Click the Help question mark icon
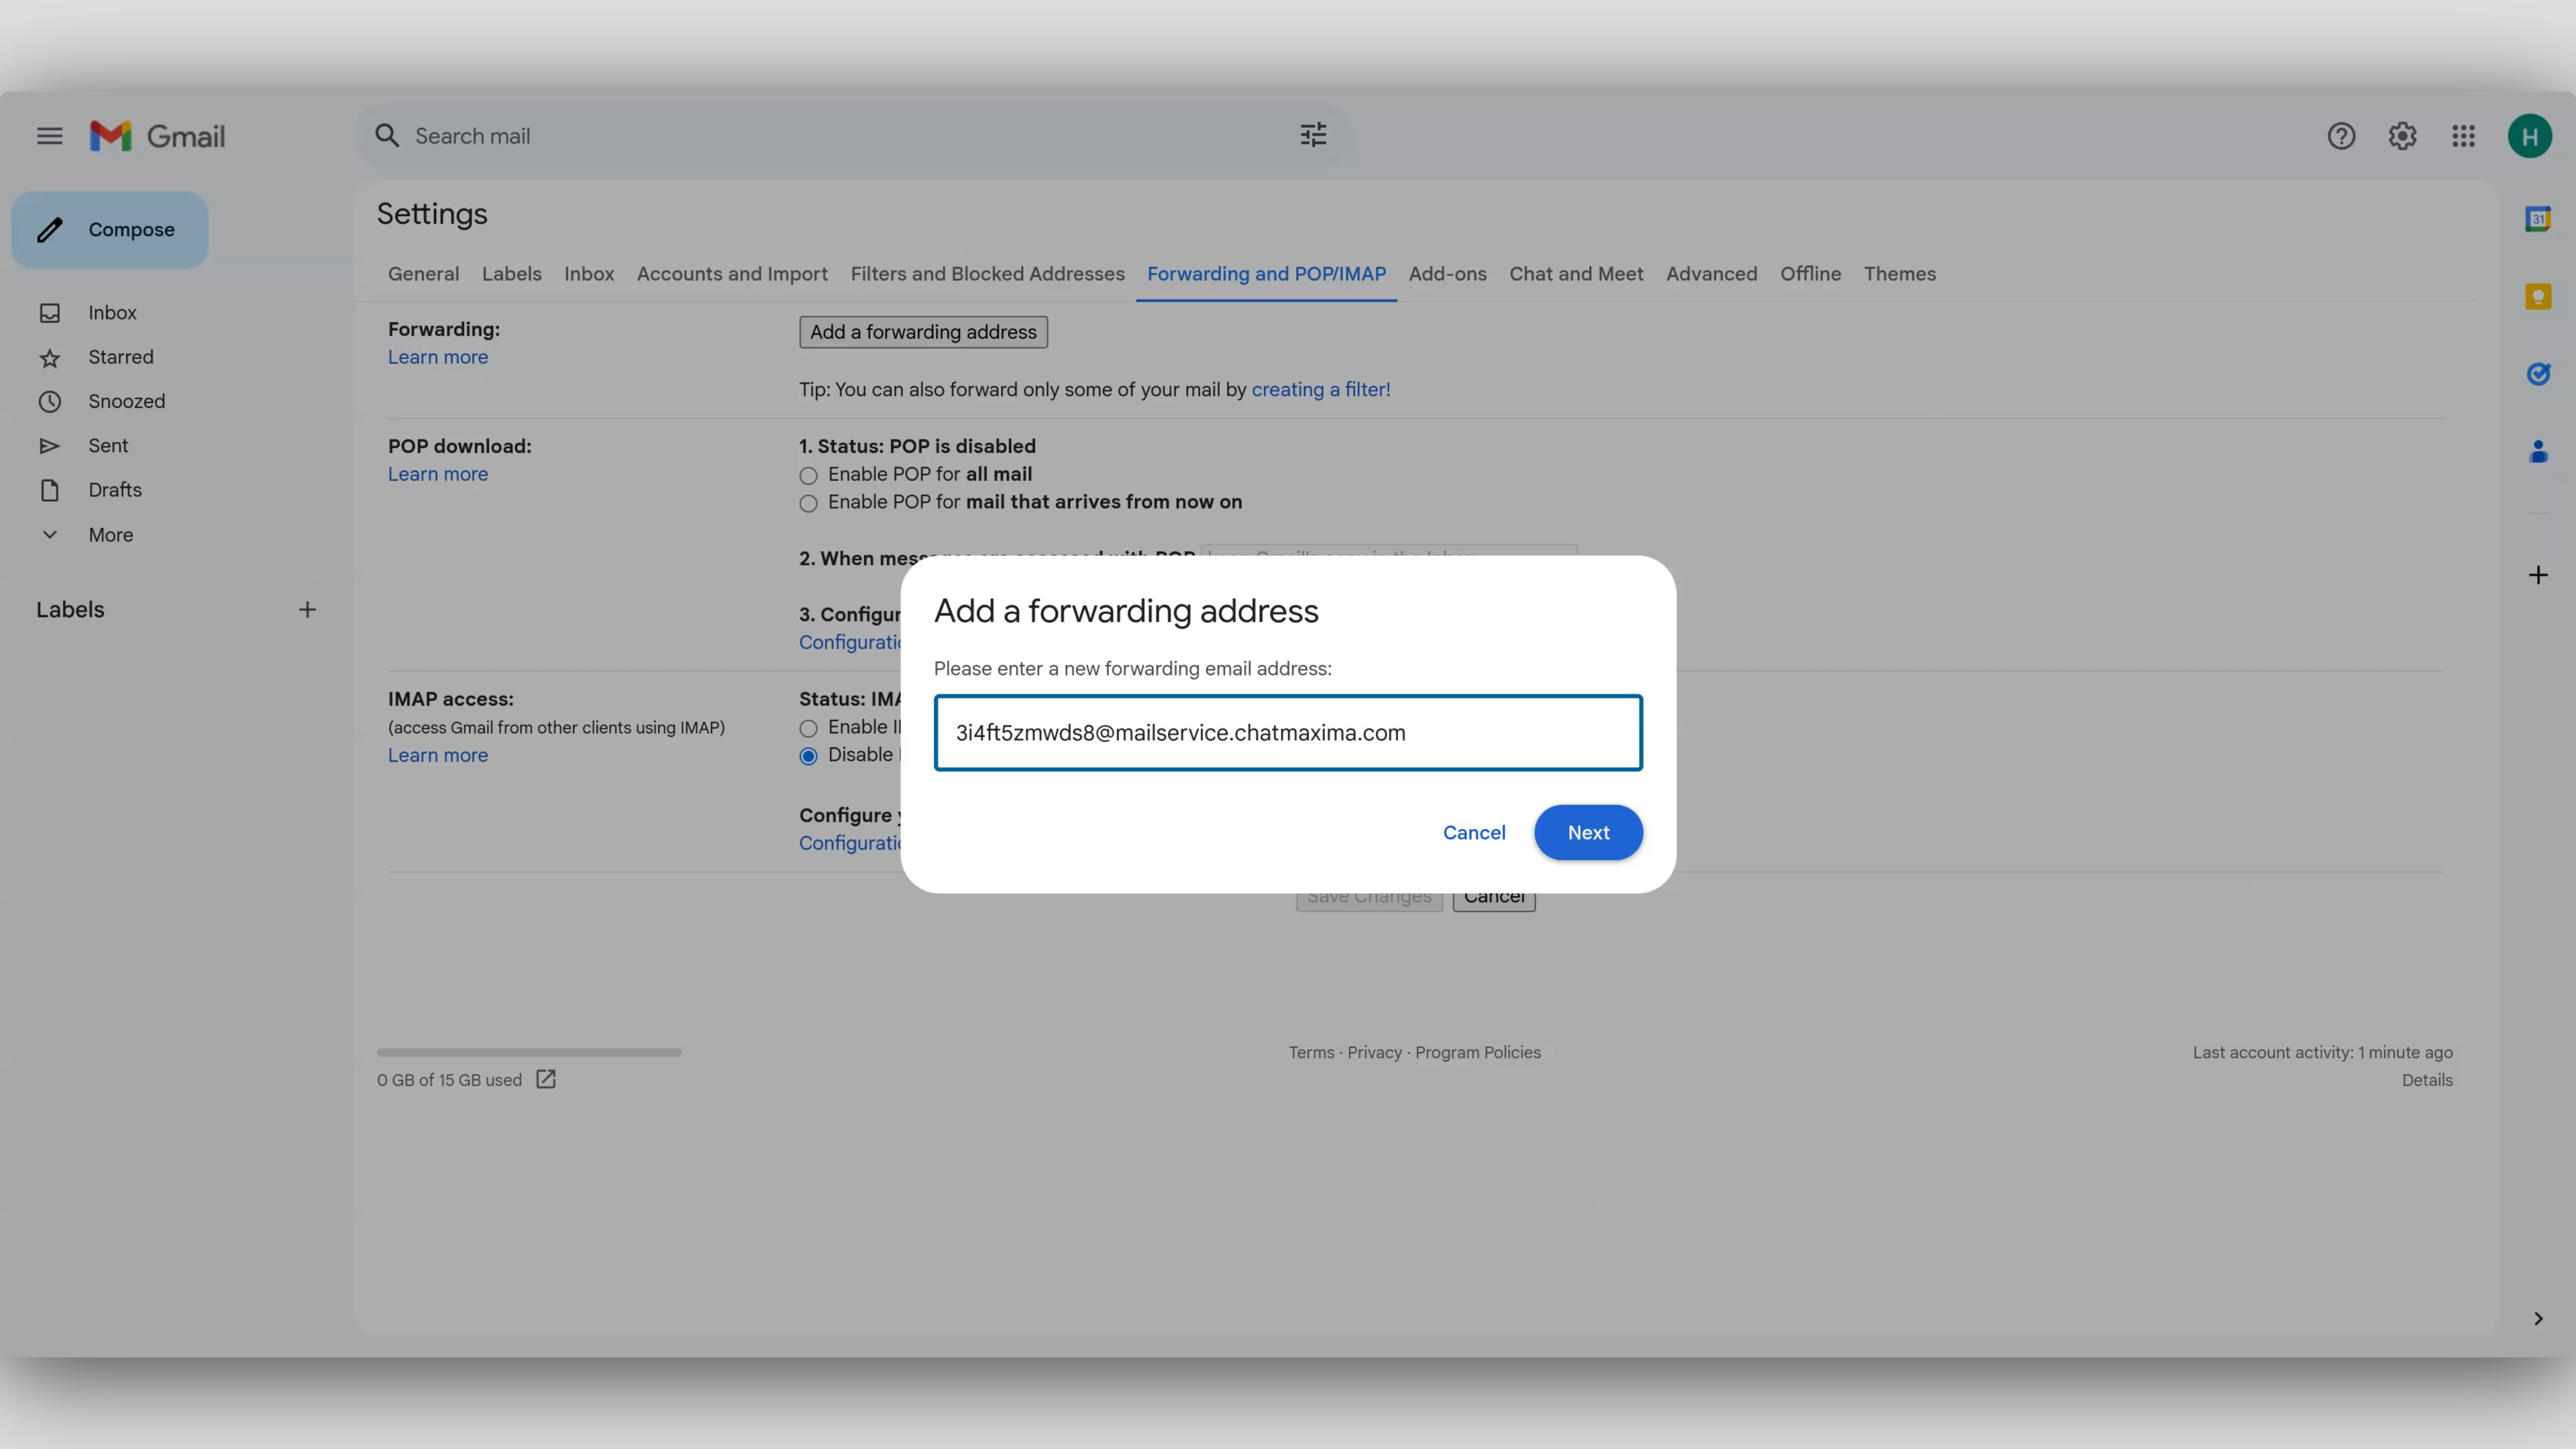 point(2339,136)
